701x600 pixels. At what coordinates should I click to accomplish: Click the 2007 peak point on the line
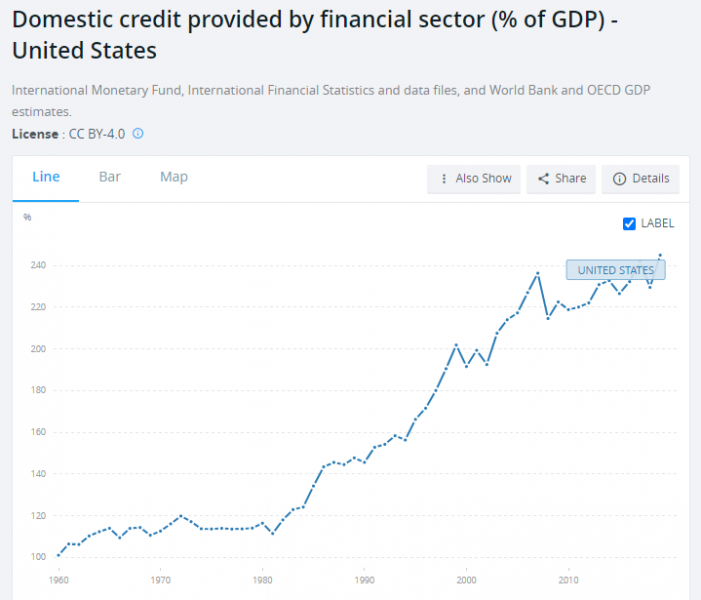pos(538,273)
